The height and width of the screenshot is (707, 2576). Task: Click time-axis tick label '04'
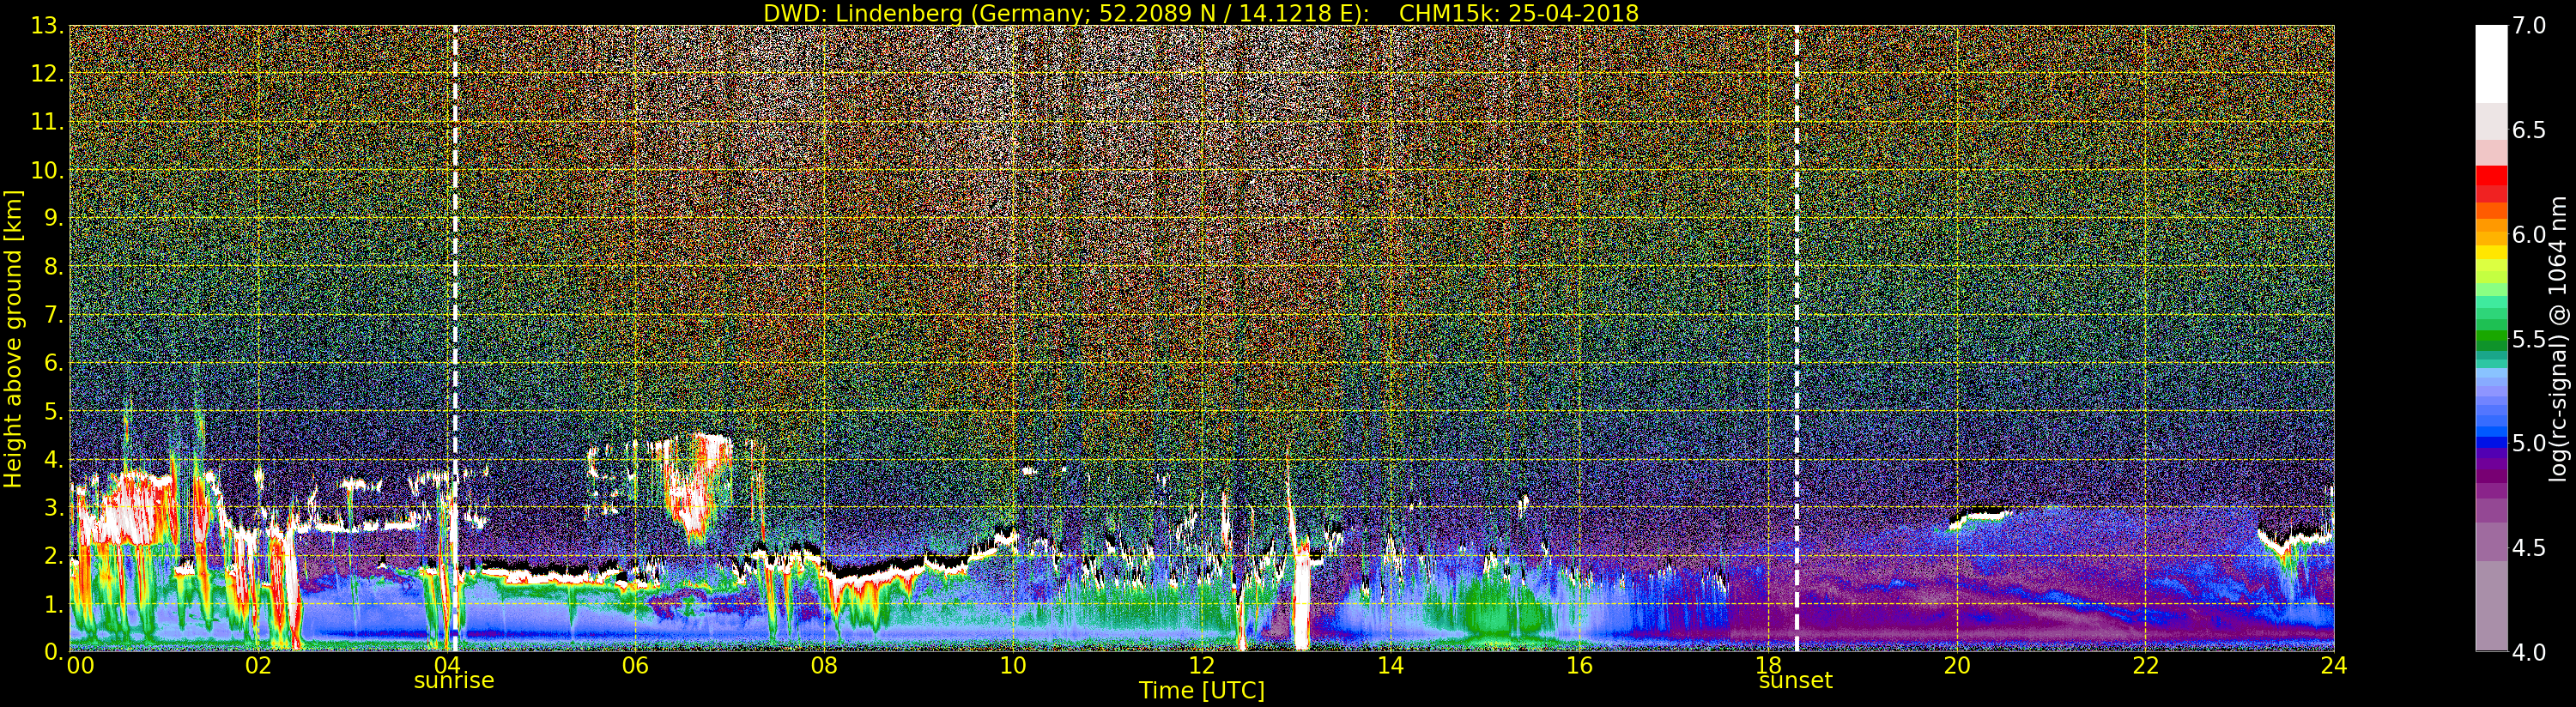446,665
